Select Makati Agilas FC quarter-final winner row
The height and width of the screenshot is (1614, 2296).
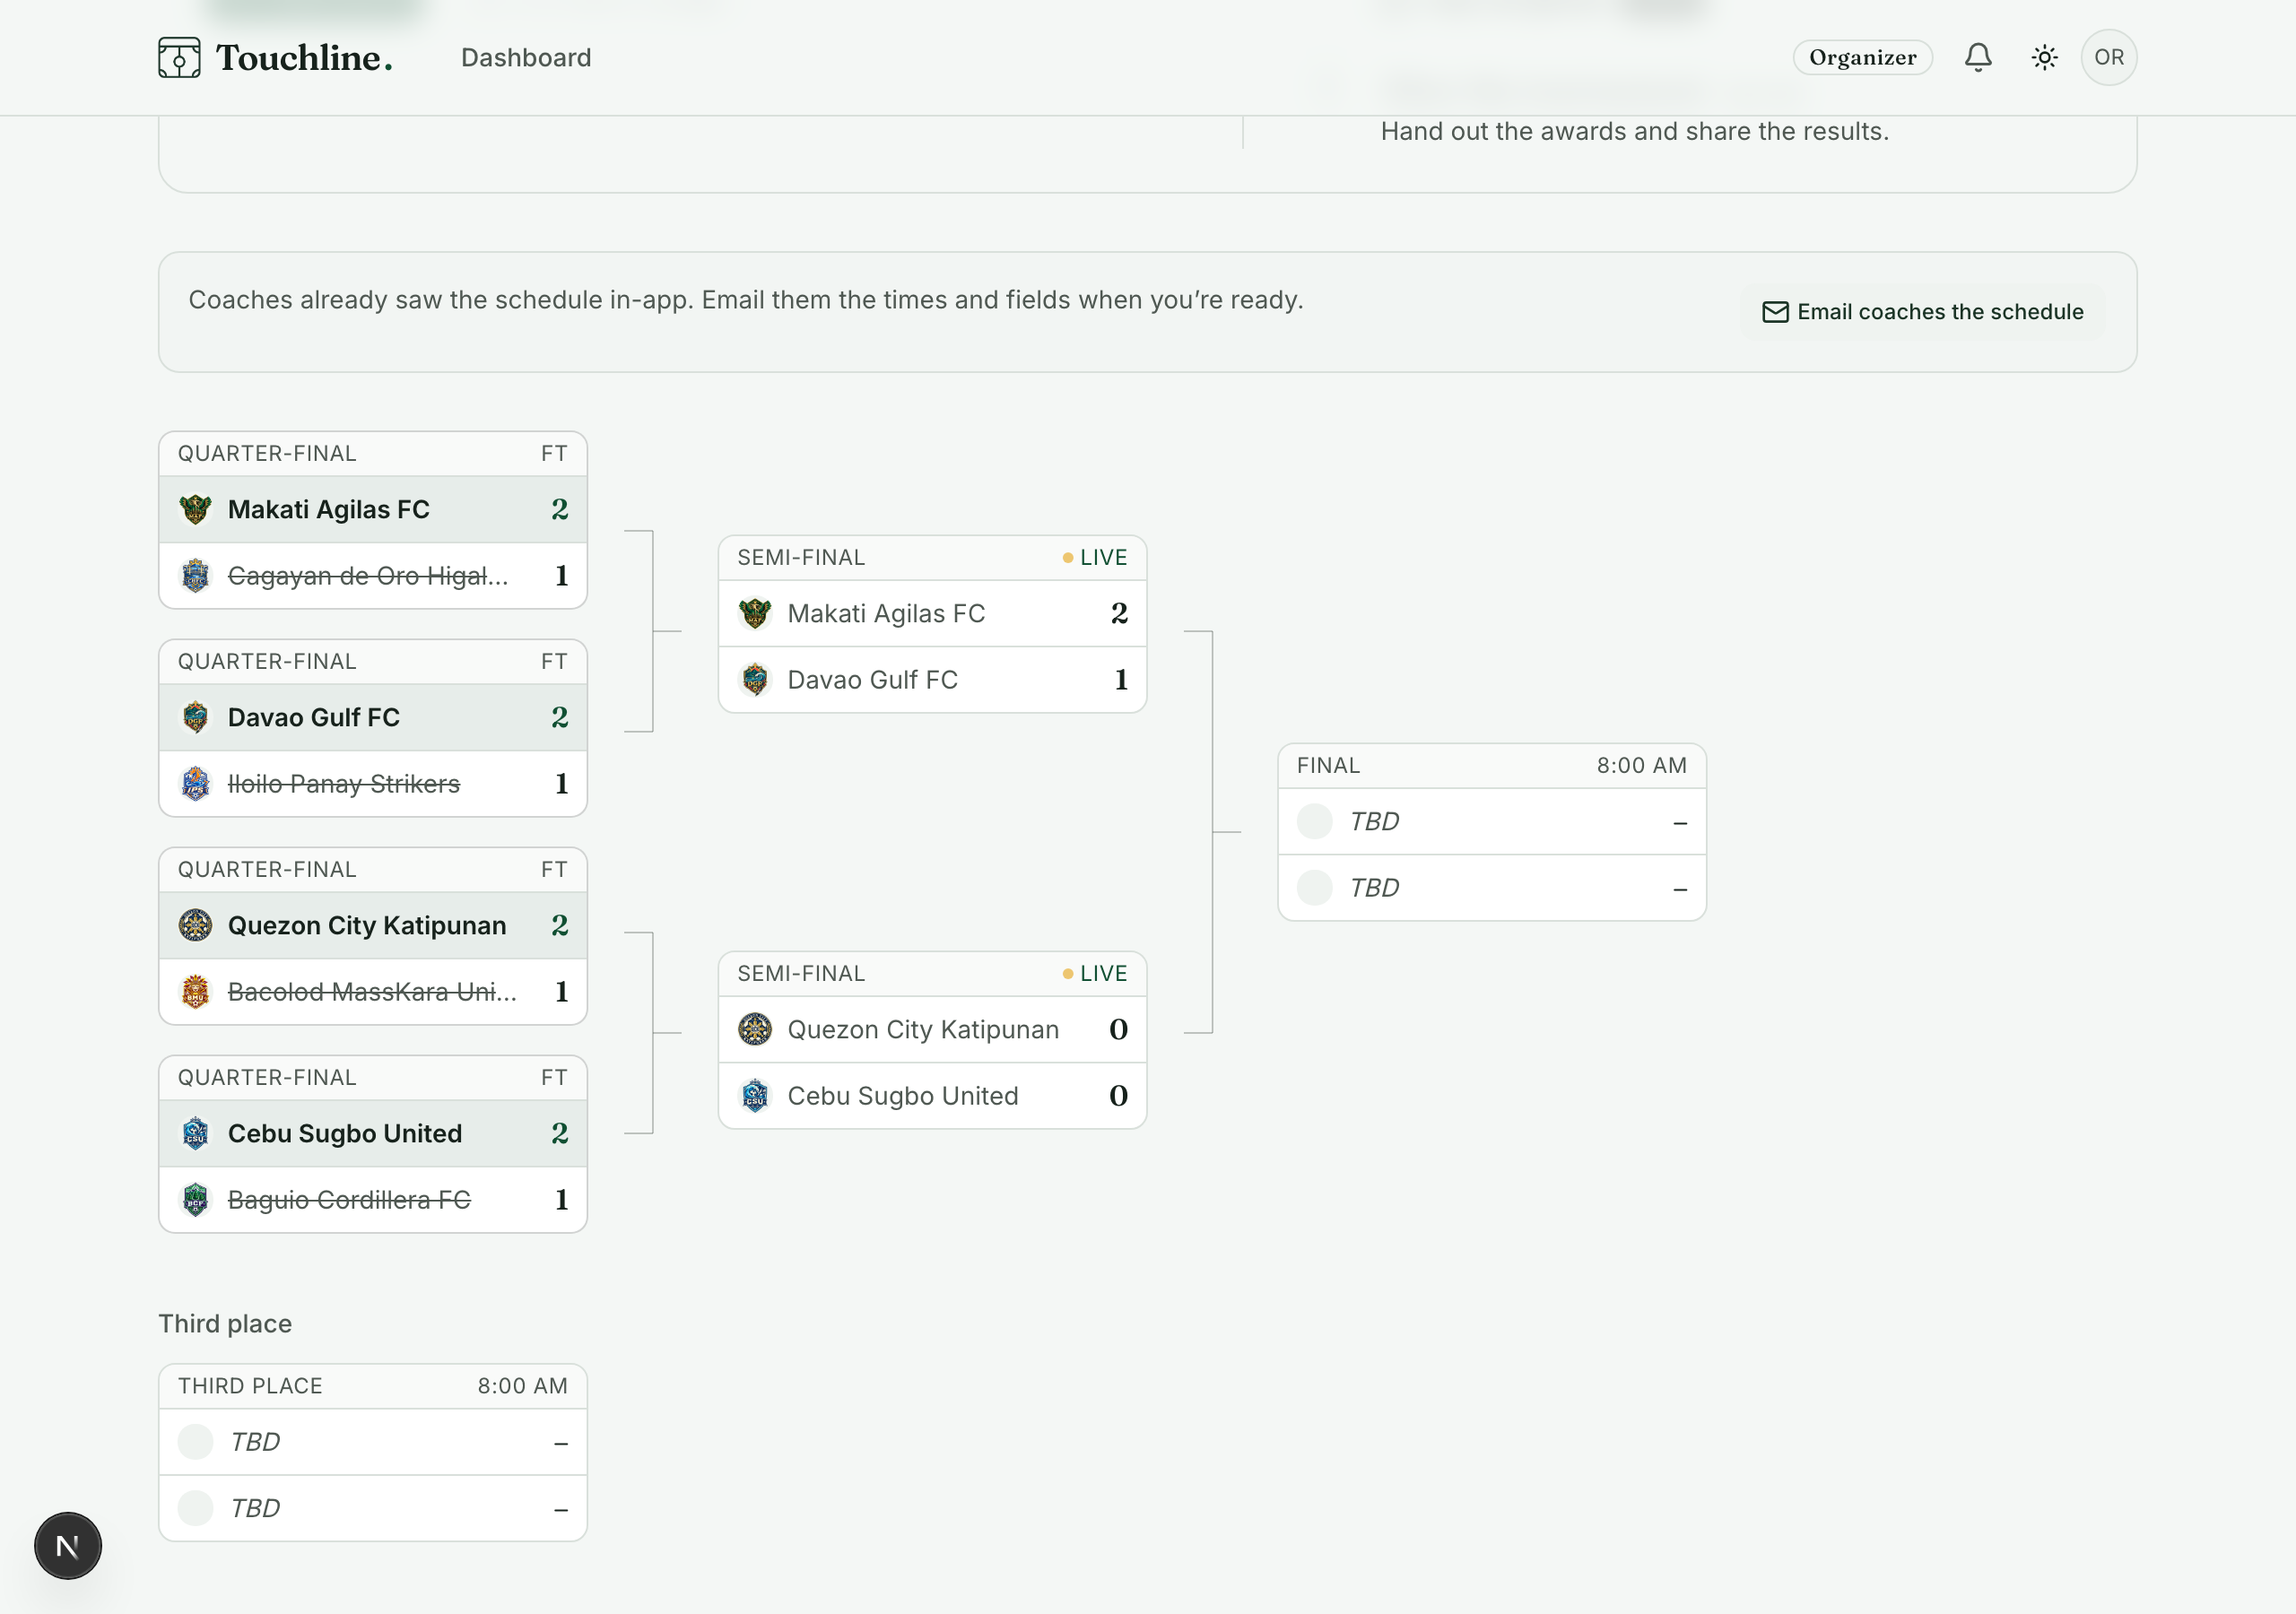click(x=373, y=509)
